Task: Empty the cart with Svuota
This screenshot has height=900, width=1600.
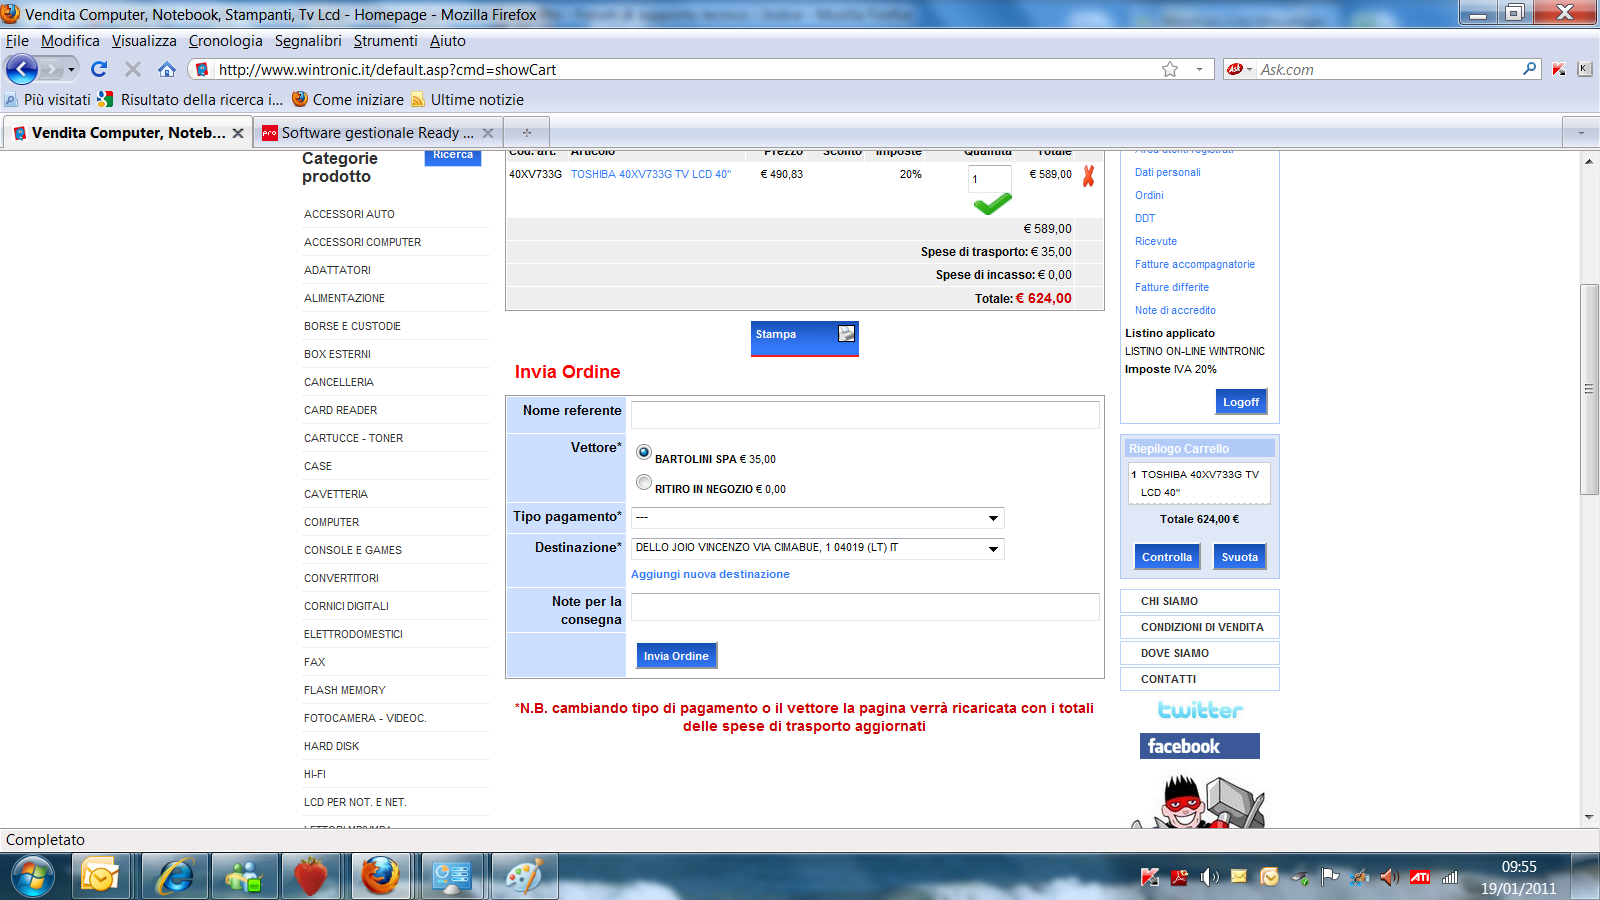Action: point(1240,557)
